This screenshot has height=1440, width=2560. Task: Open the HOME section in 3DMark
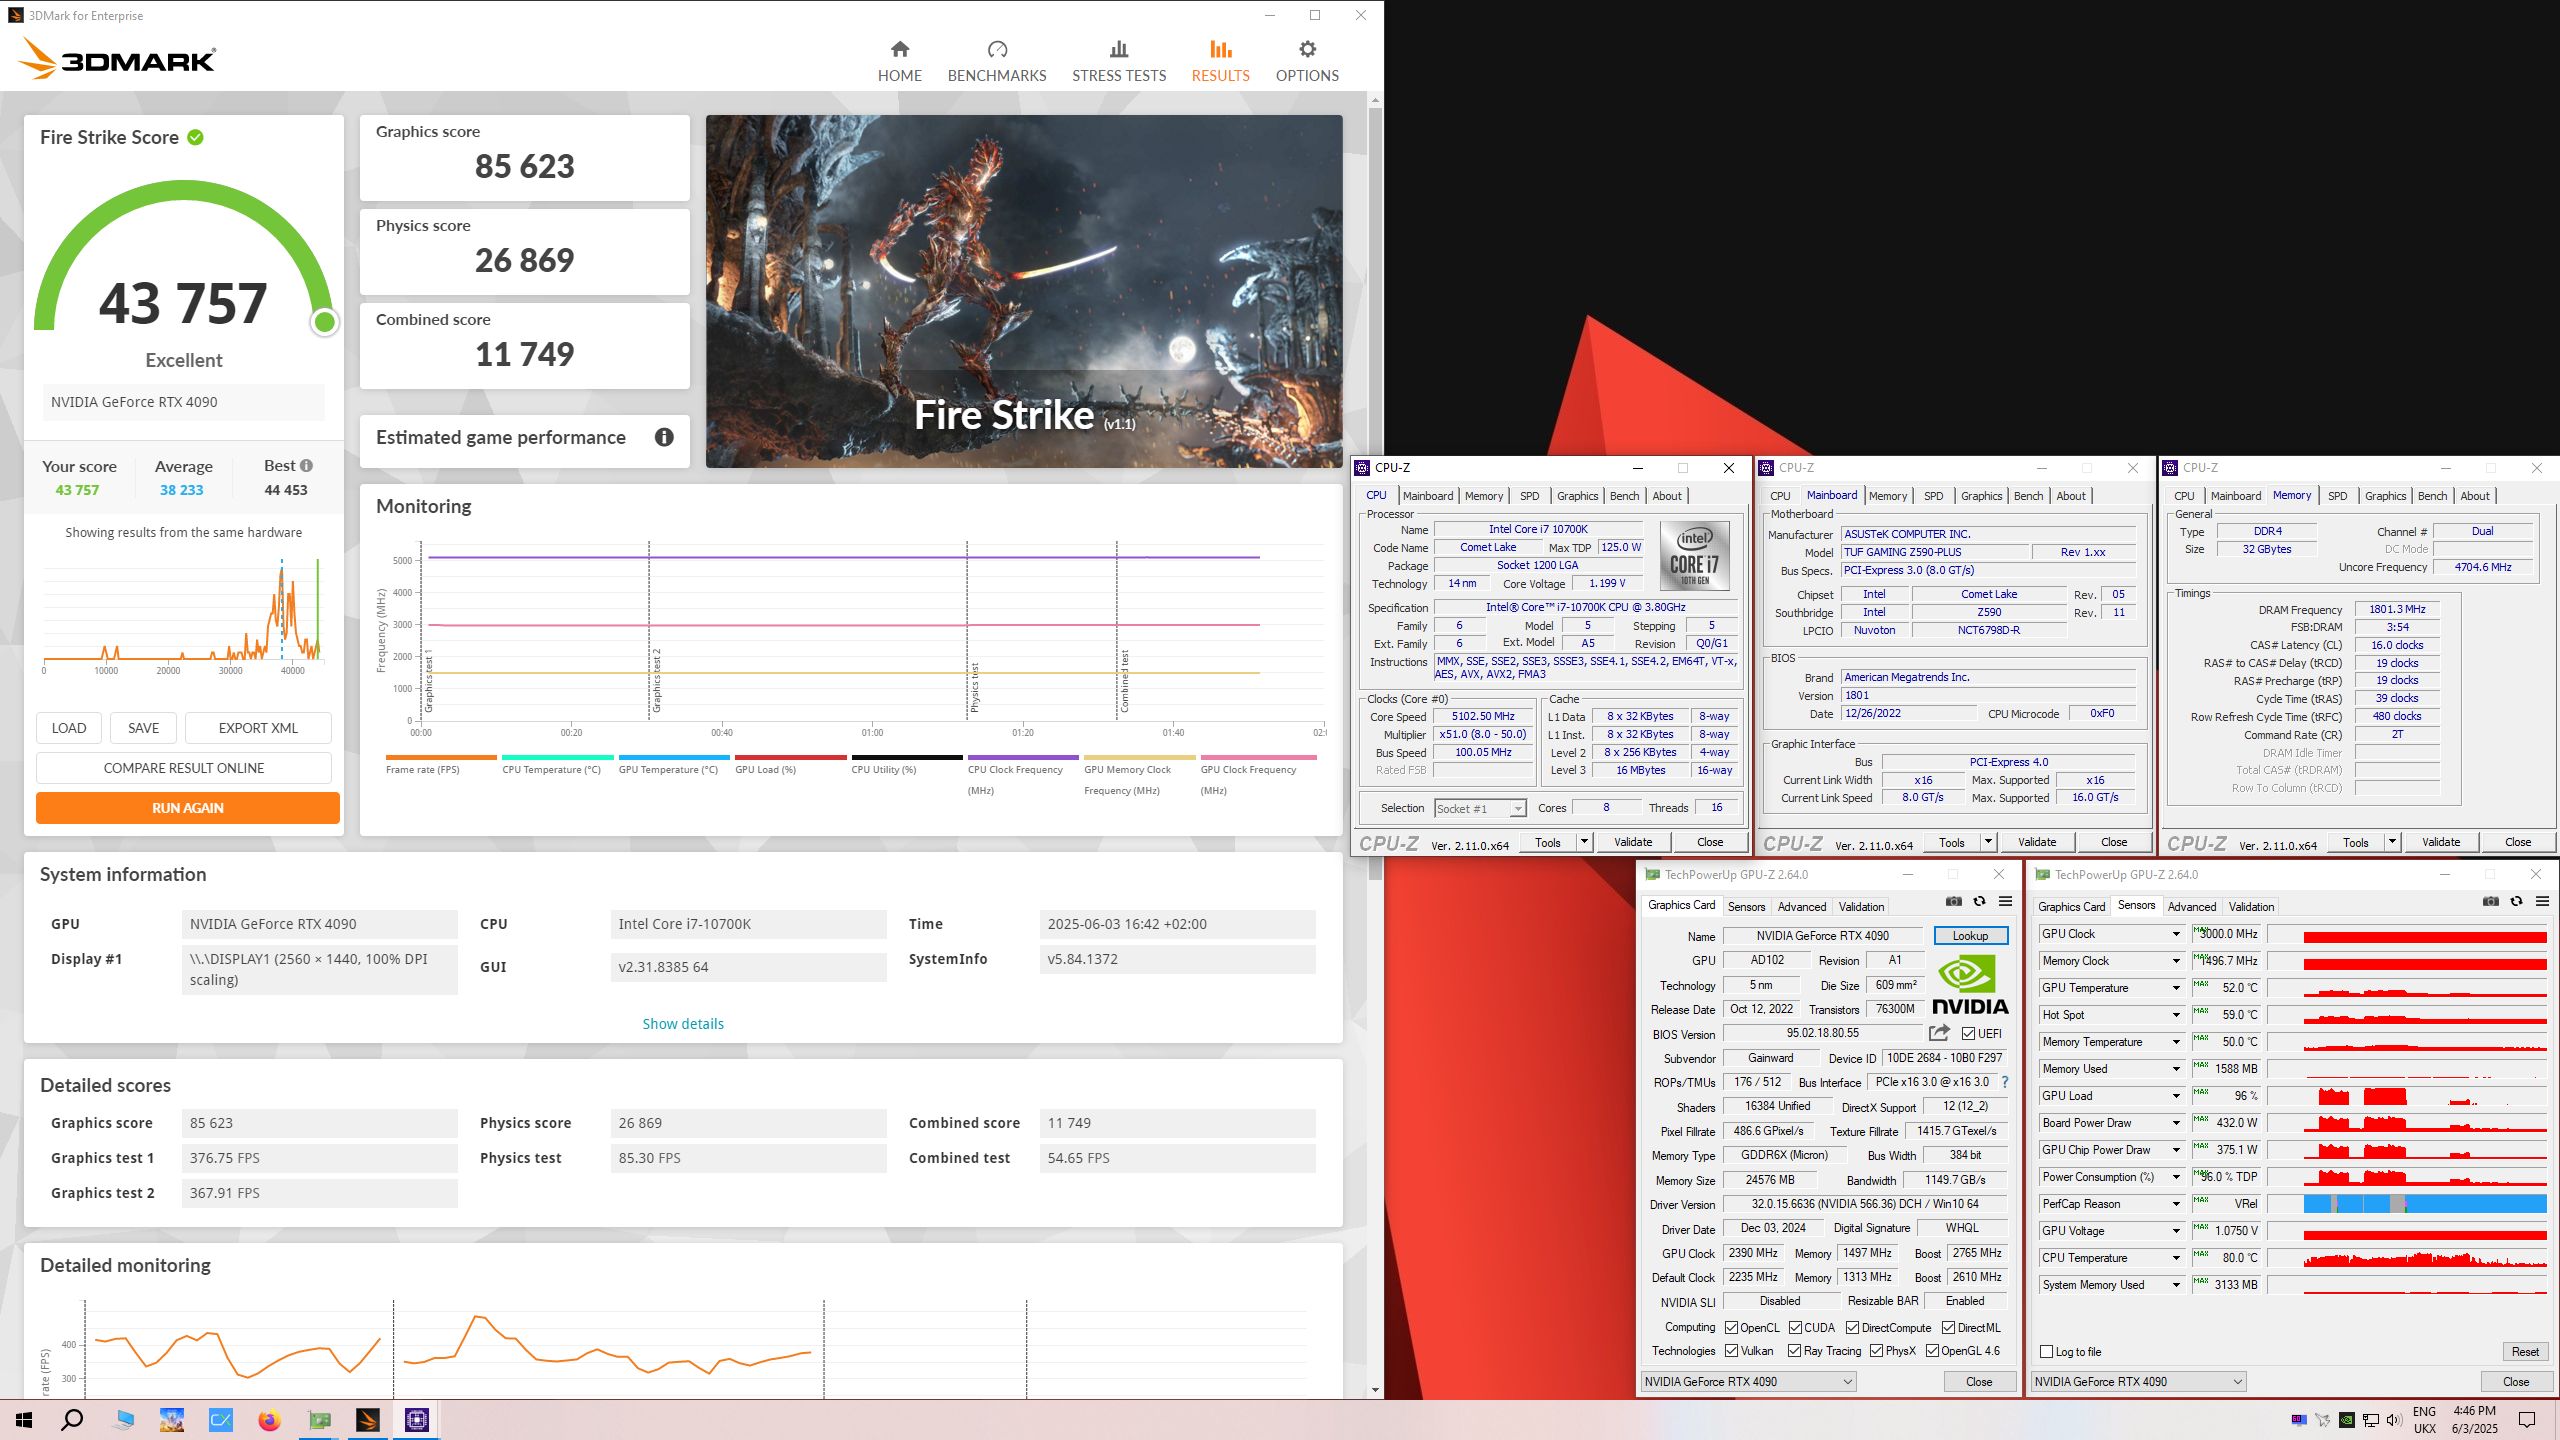899,62
